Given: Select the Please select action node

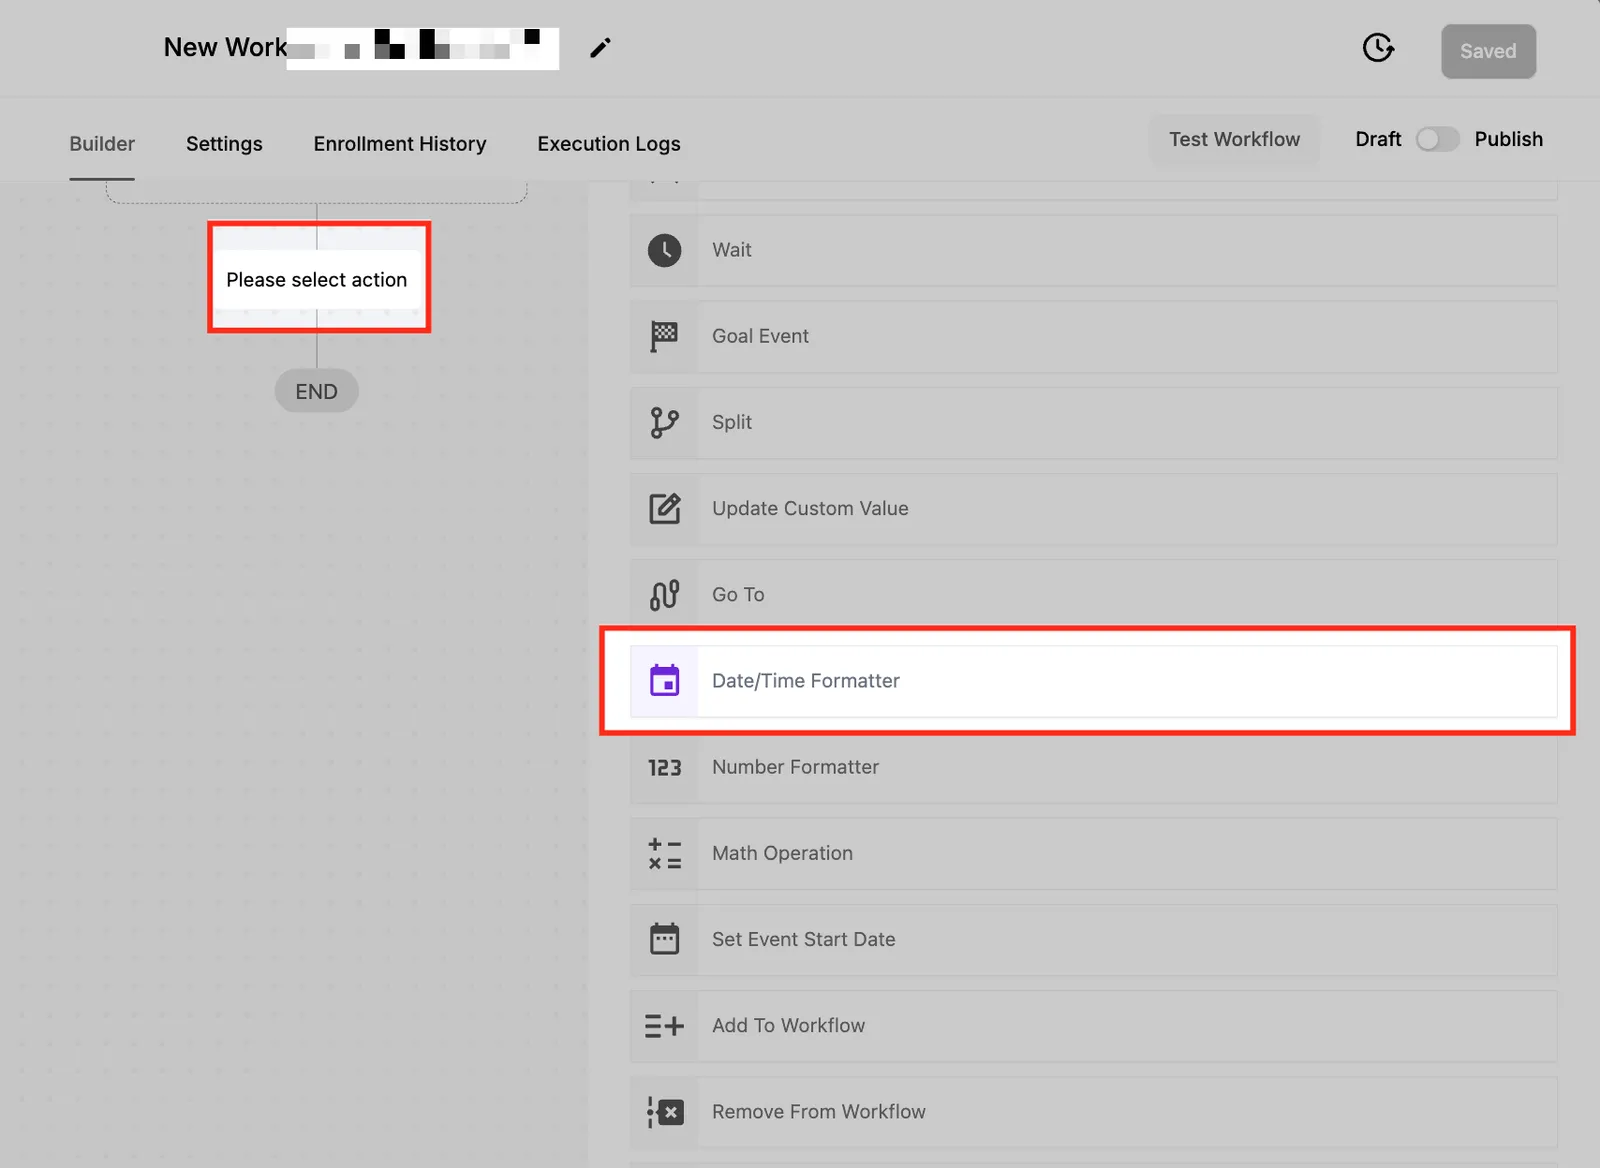Looking at the screenshot, I should (317, 280).
